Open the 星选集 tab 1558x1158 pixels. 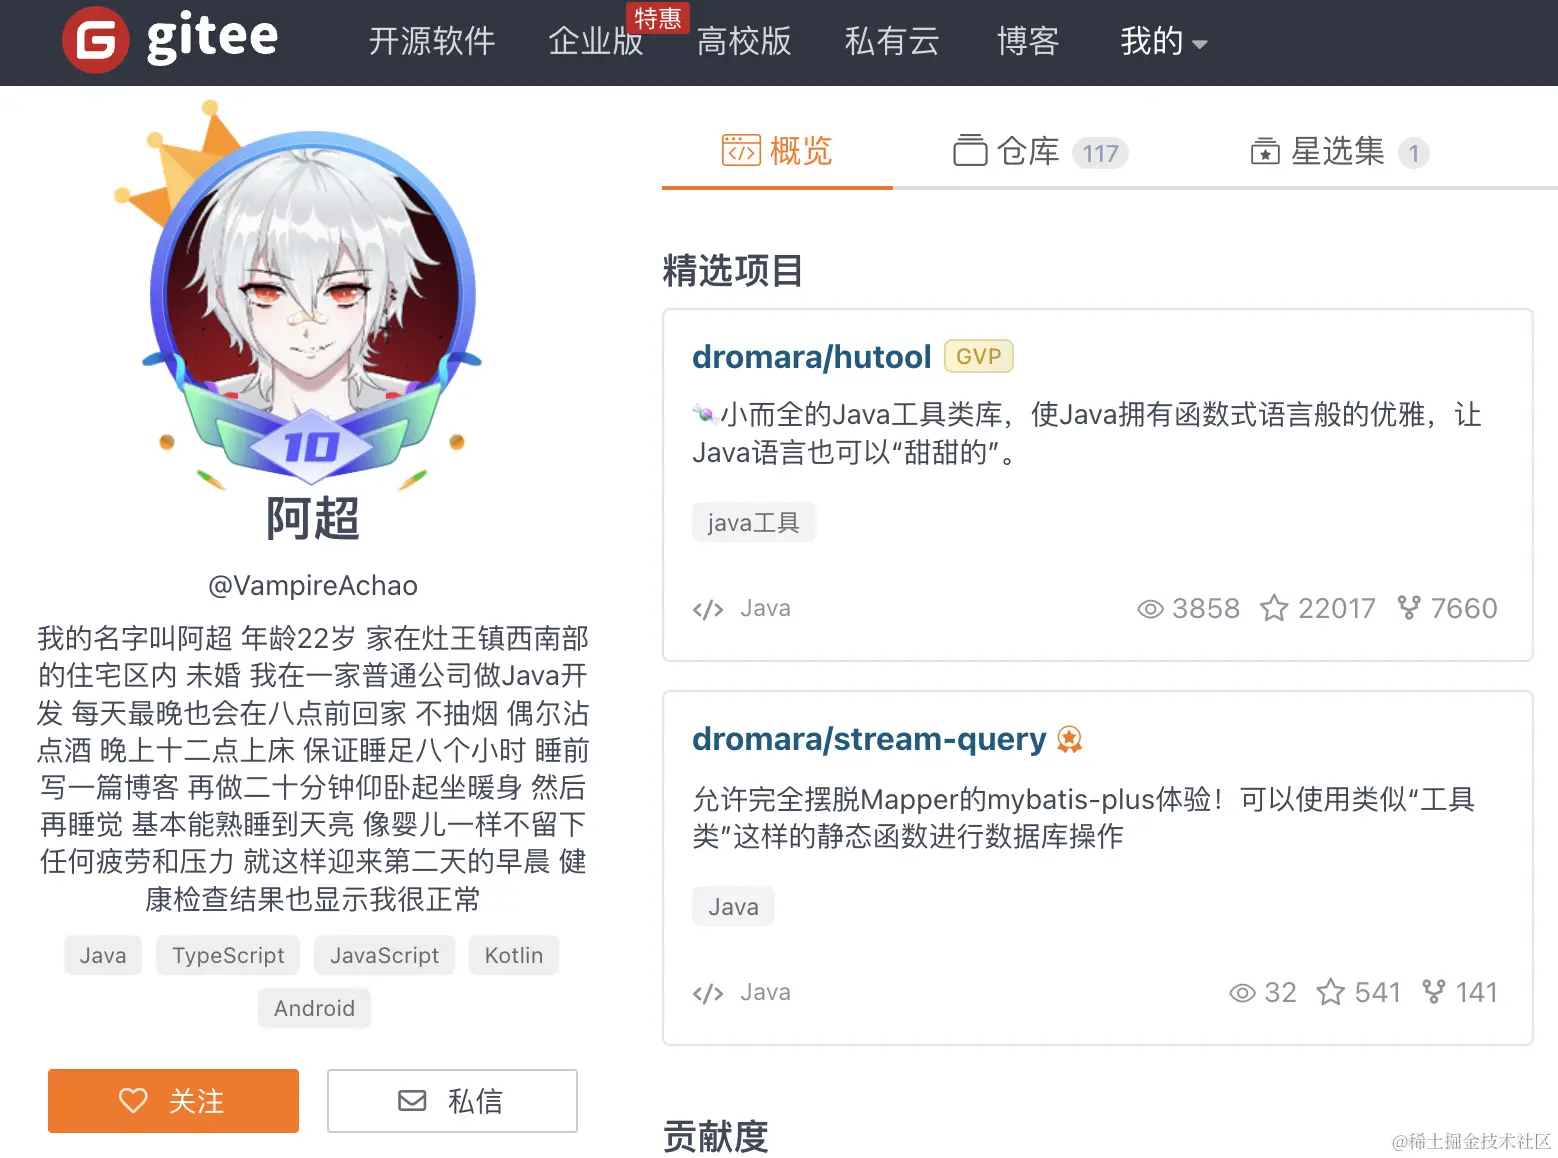pos(1339,152)
